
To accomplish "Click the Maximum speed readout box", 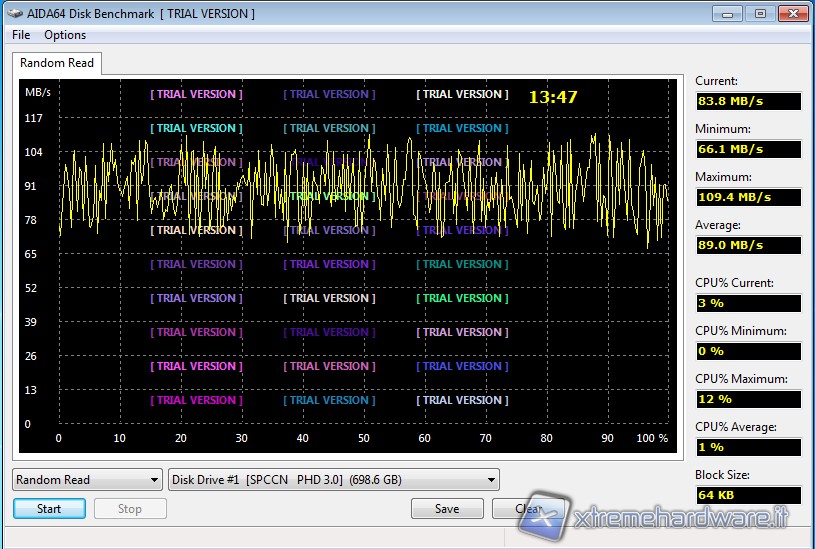I will click(748, 197).
